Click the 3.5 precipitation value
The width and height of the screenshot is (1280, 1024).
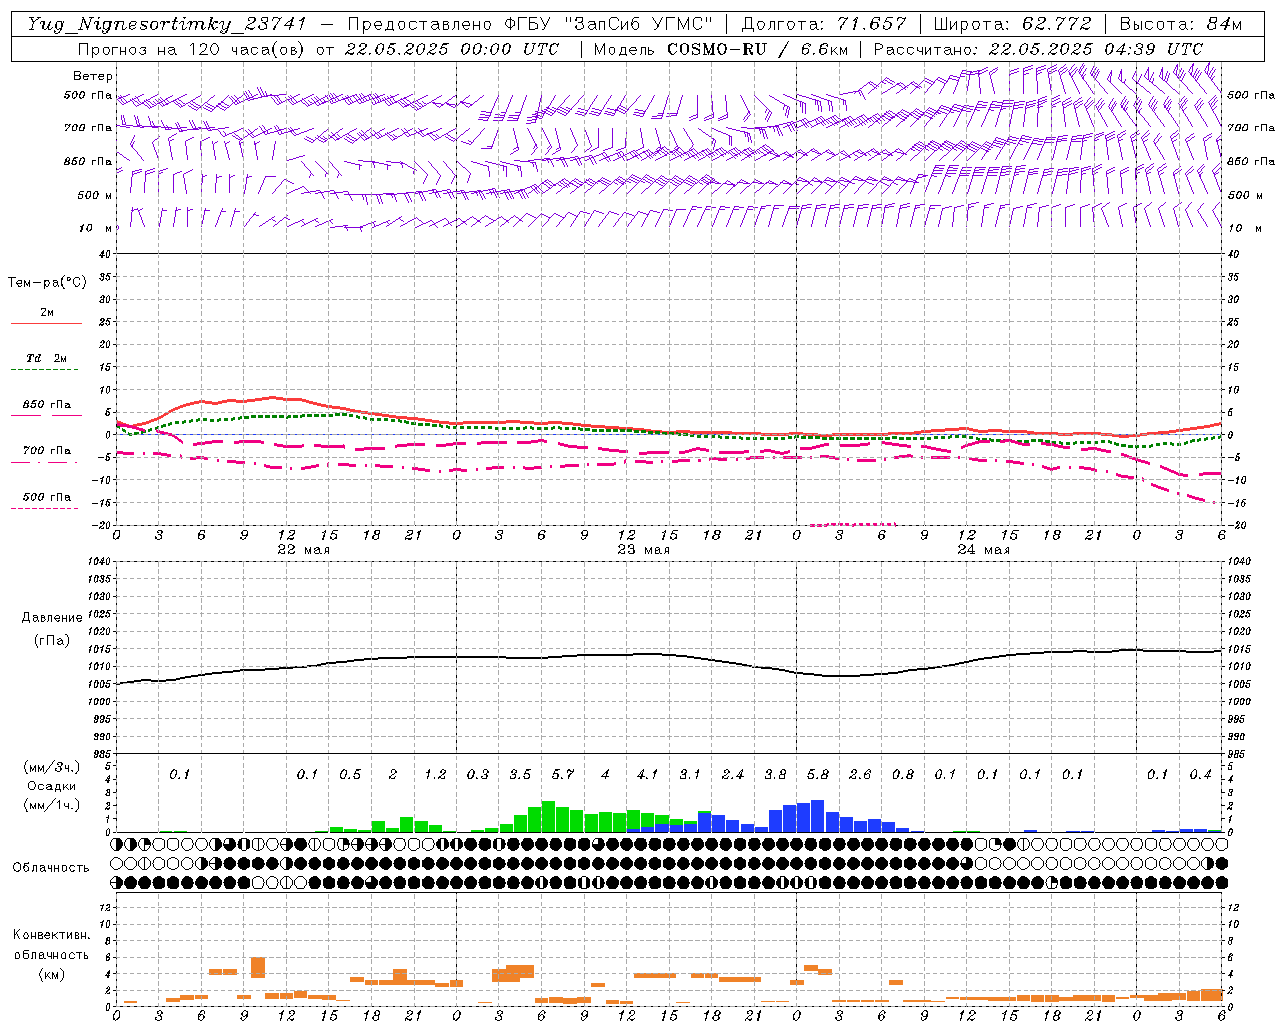[520, 775]
